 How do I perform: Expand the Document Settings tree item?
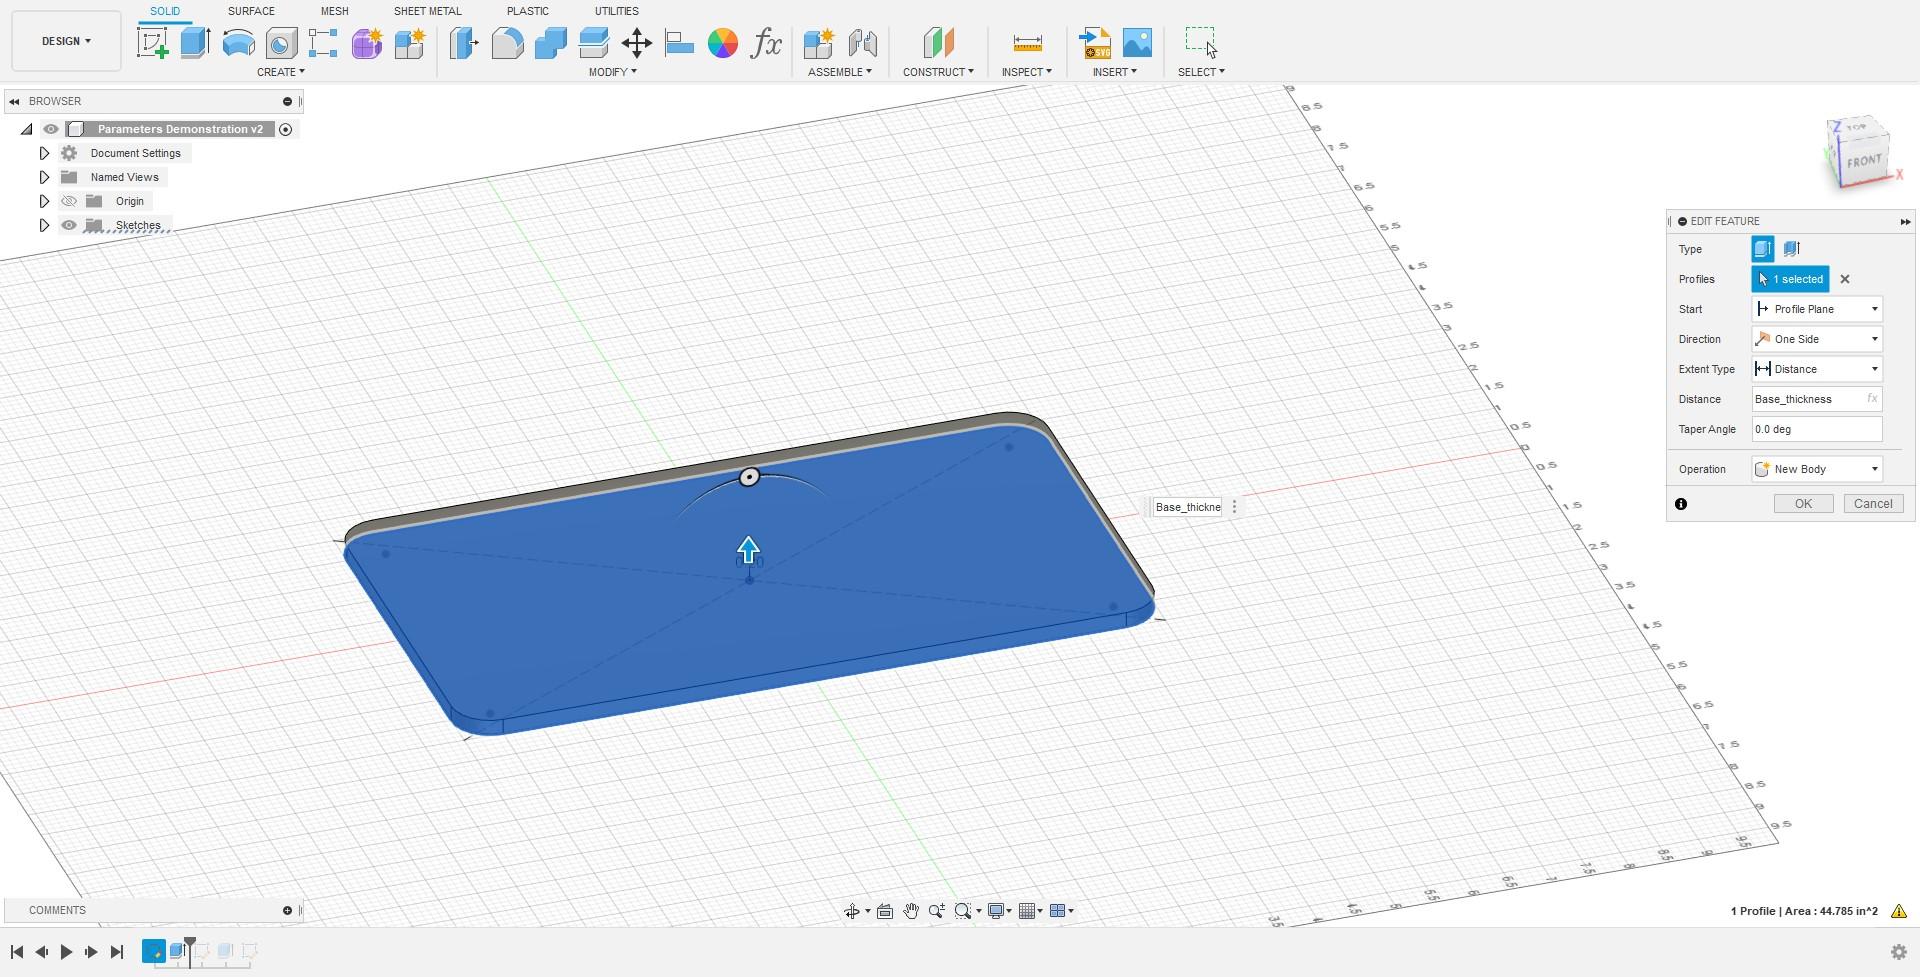[44, 152]
